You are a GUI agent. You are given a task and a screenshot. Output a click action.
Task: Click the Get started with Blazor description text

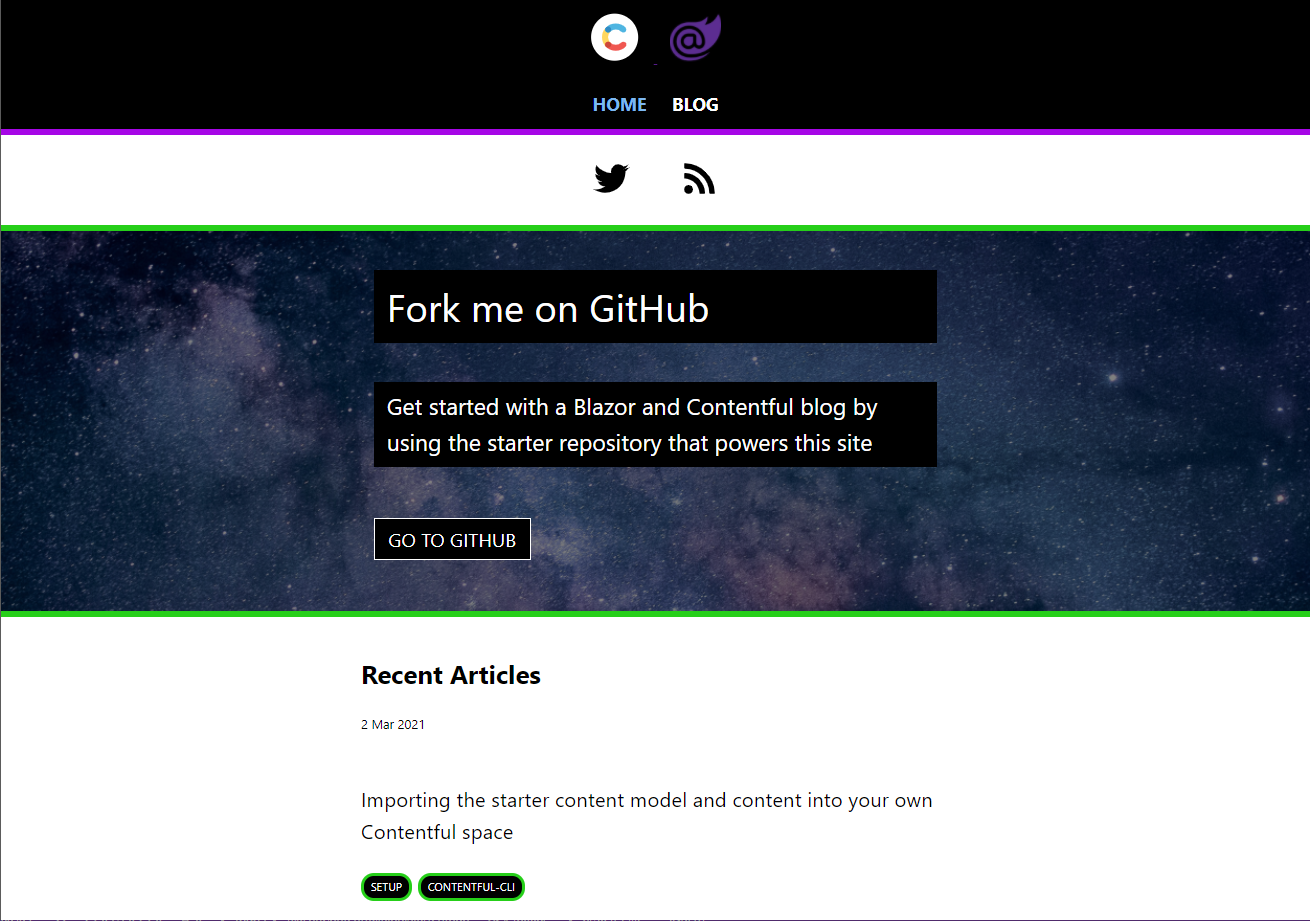click(632, 425)
